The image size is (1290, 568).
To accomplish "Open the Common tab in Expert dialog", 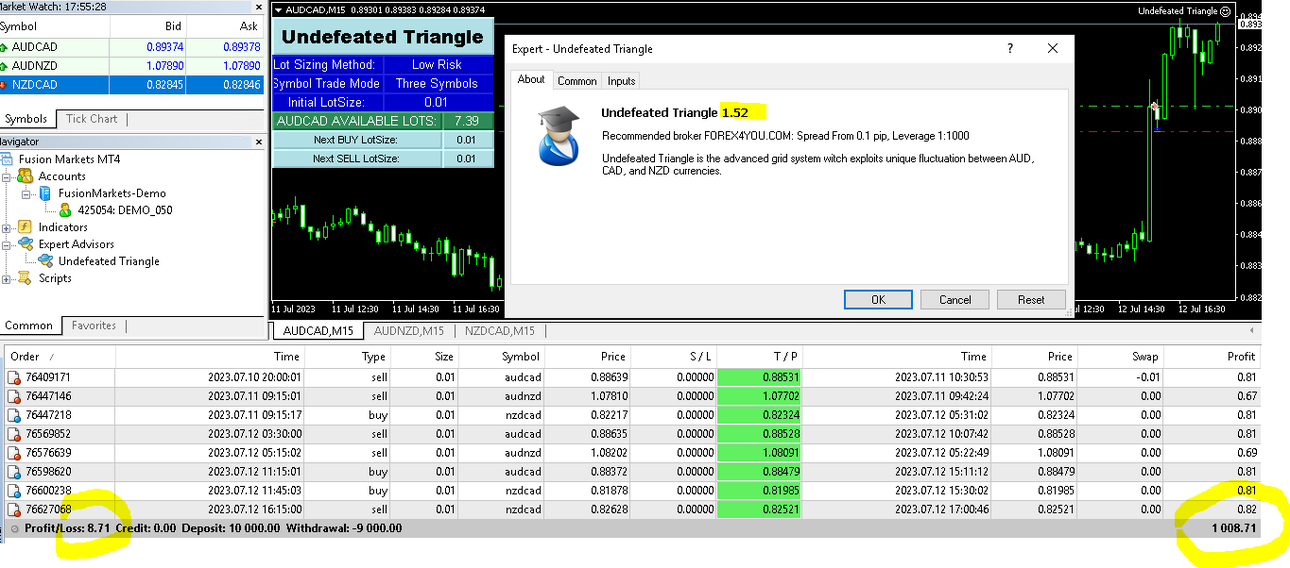I will (577, 81).
